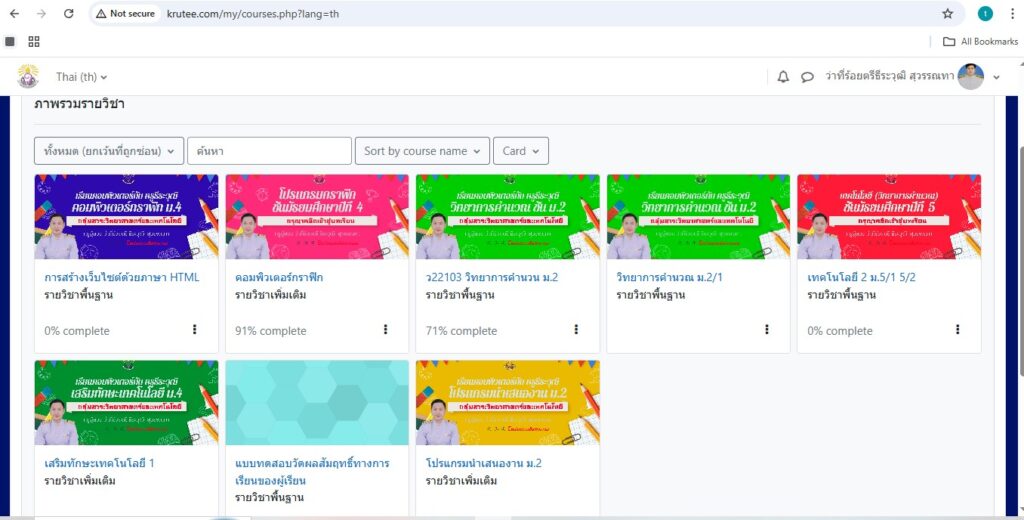This screenshot has height=520, width=1024.
Task: Open three-dot menu on วิทยาการคำนวณ ม.2/1 card
Action: (x=767, y=330)
